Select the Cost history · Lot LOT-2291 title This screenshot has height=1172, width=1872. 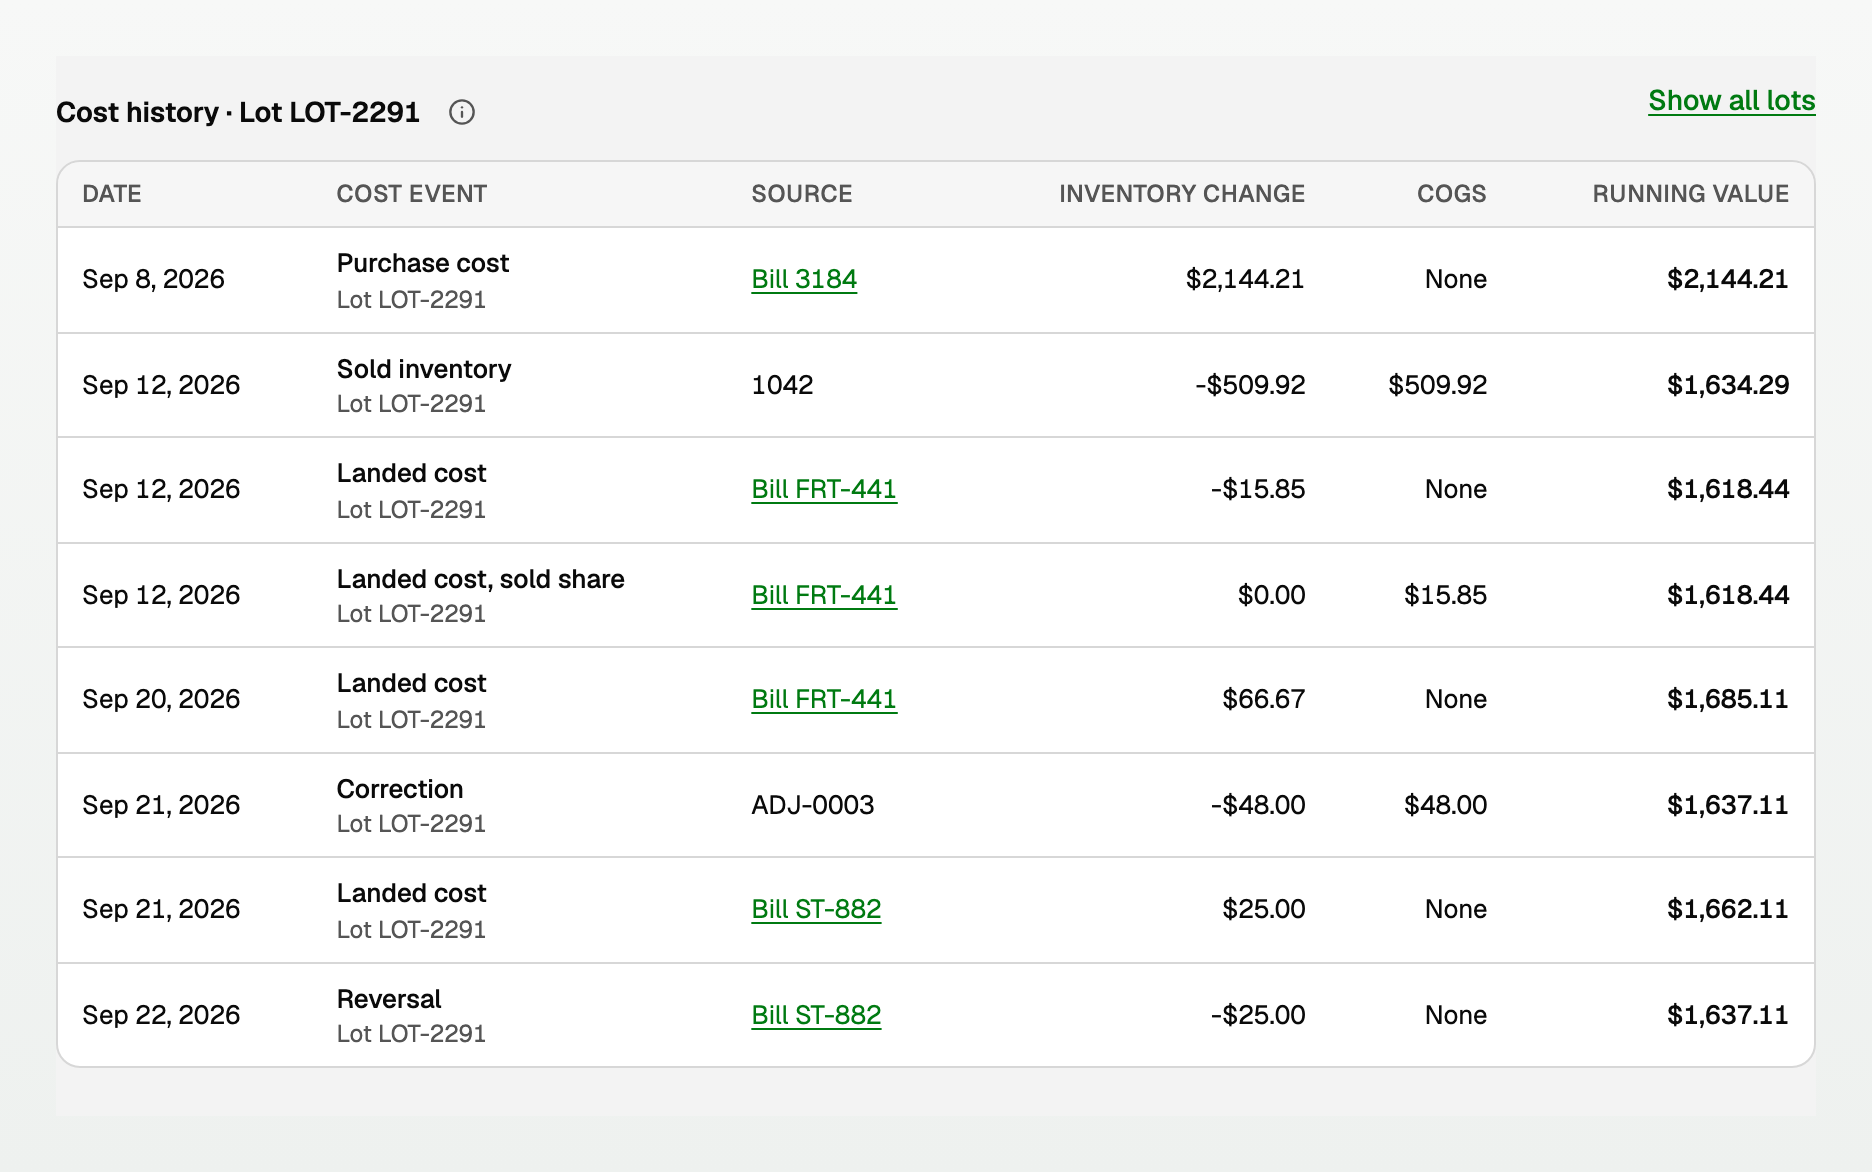click(x=238, y=112)
